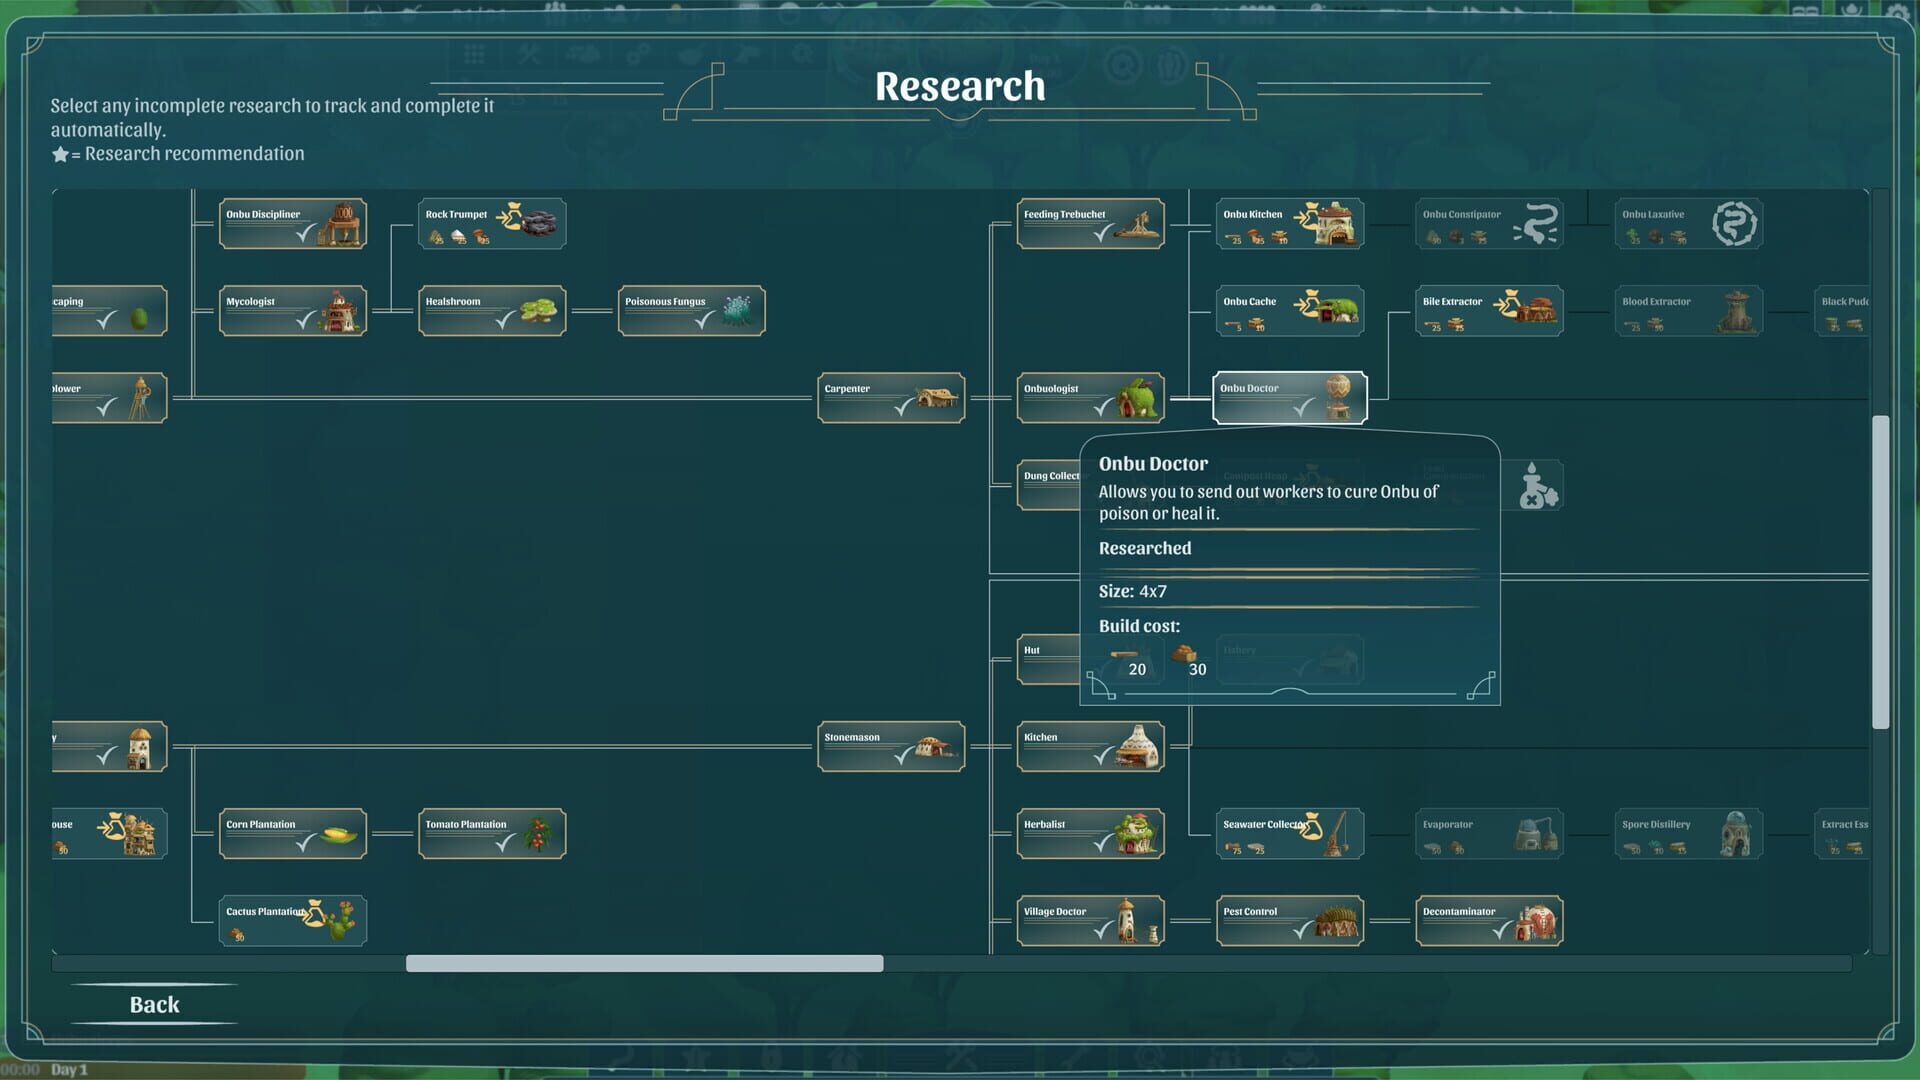Select the Cactus Plantation research
Image resolution: width=1920 pixels, height=1080 pixels.
click(292, 920)
